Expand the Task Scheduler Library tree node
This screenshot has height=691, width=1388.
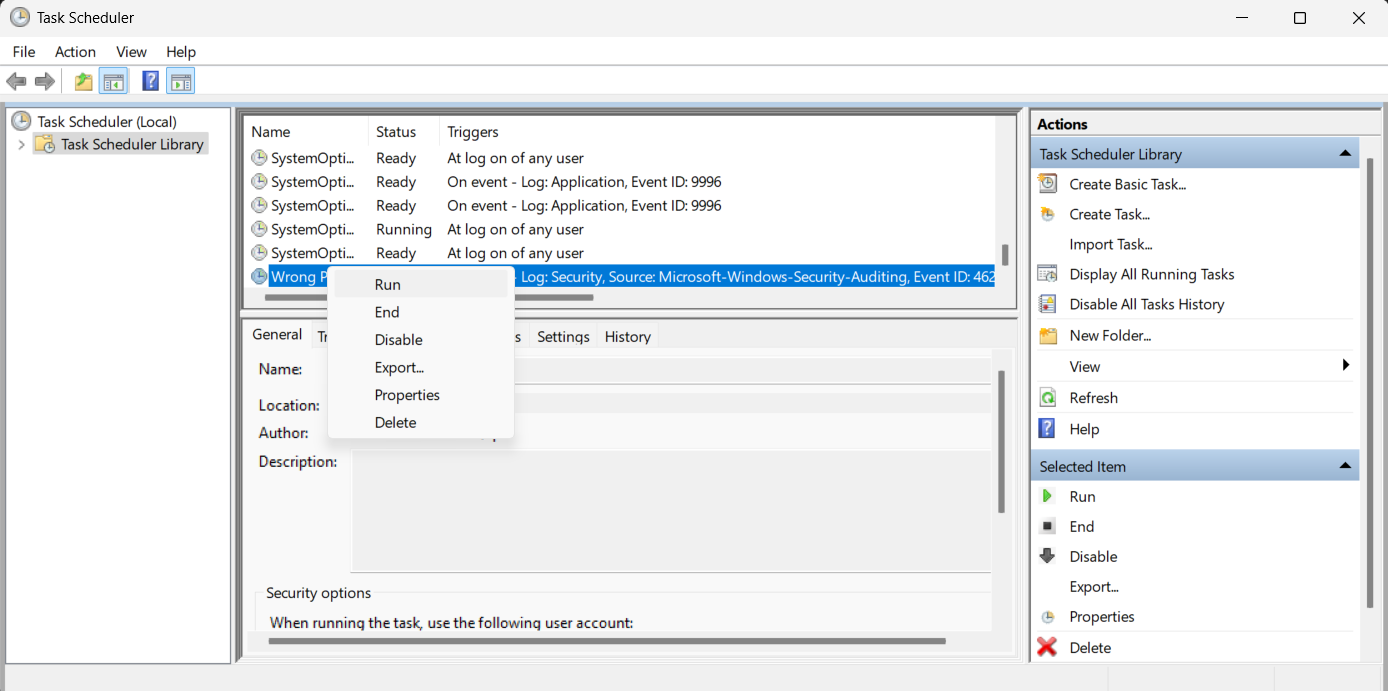pos(22,145)
